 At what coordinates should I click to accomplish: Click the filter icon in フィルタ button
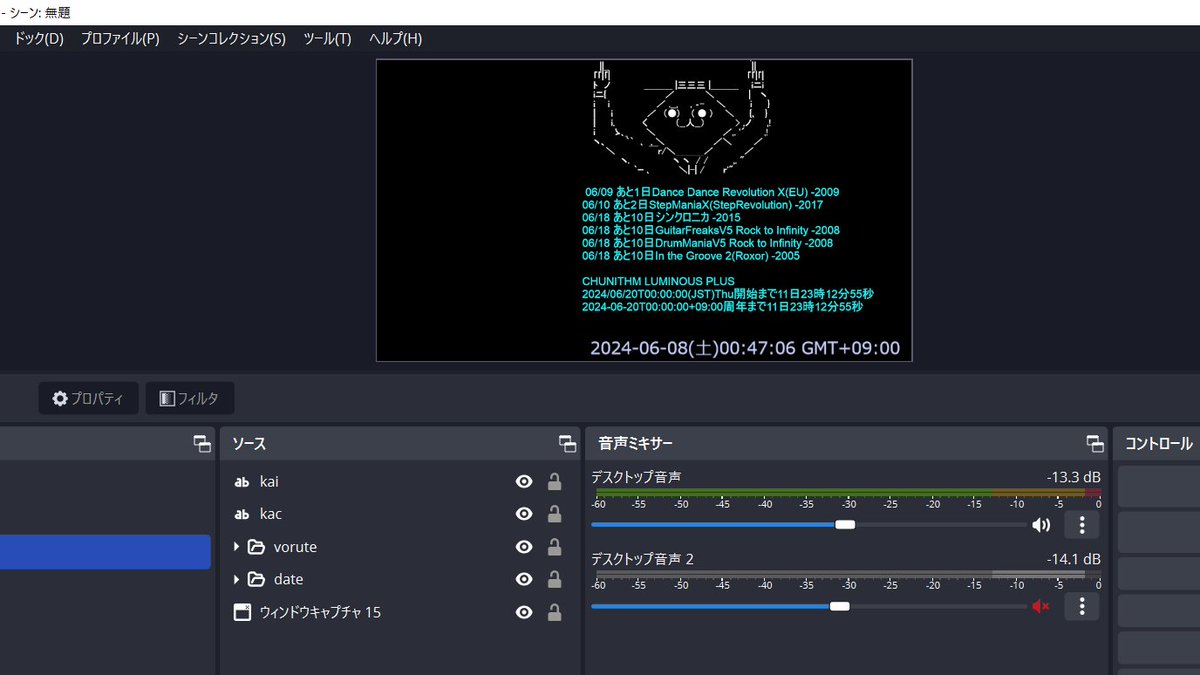pyautogui.click(x=167, y=398)
